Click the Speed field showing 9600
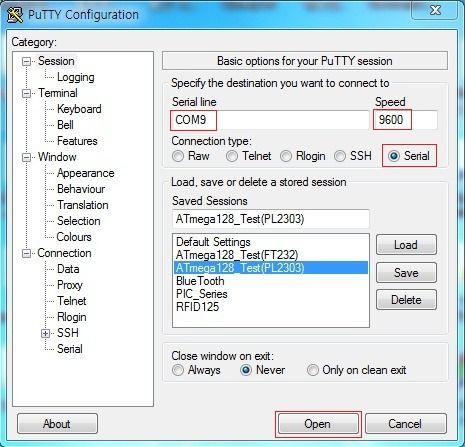Viewport: 465px width, 447px height. pyautogui.click(x=405, y=120)
